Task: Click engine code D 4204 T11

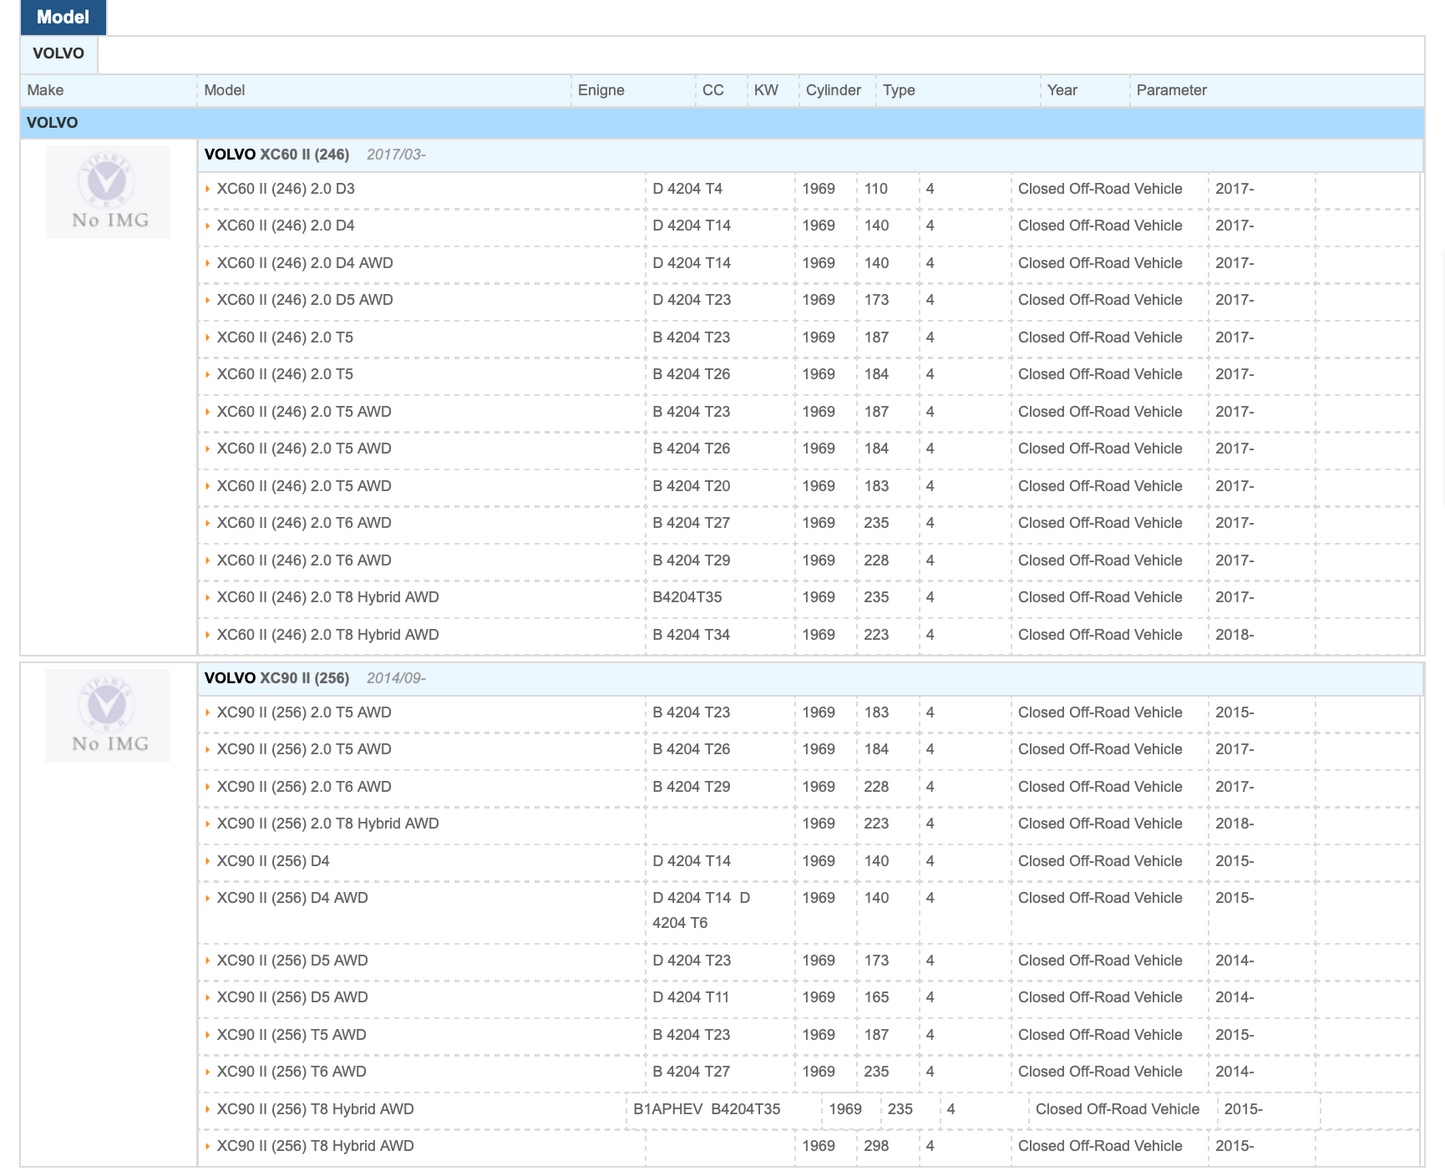Action: pos(691,998)
